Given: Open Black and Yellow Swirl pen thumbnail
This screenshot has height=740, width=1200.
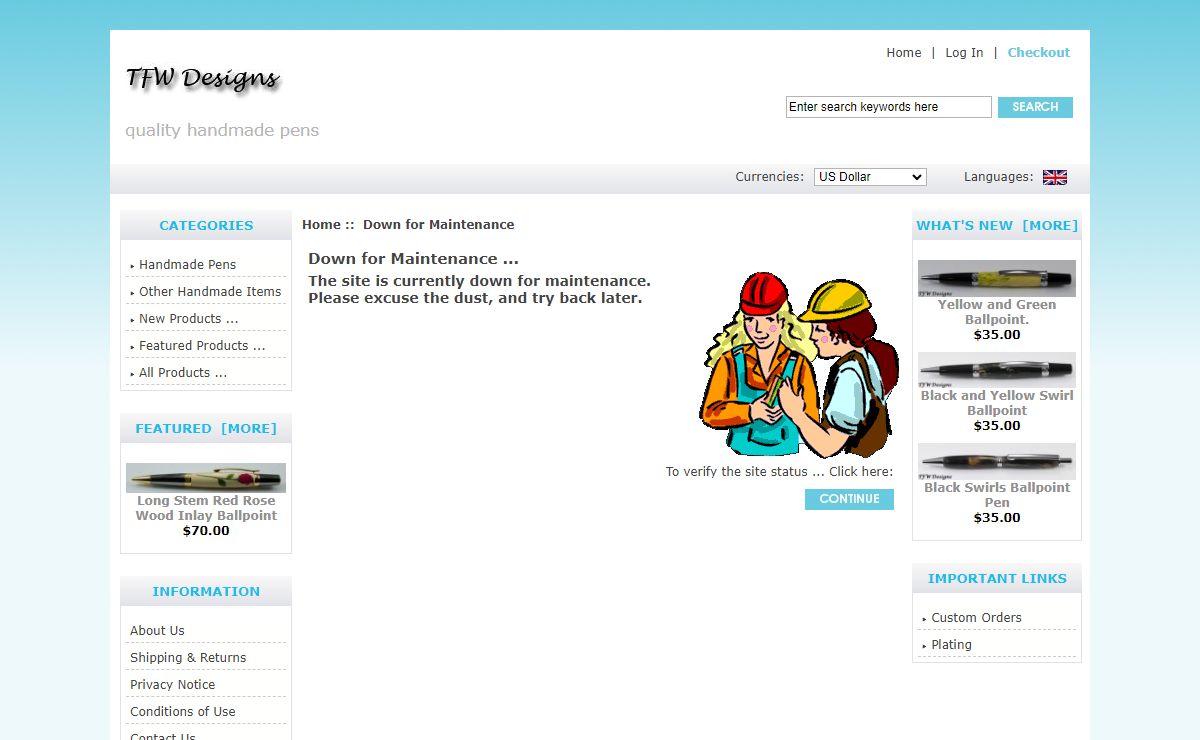Looking at the screenshot, I should tap(997, 370).
